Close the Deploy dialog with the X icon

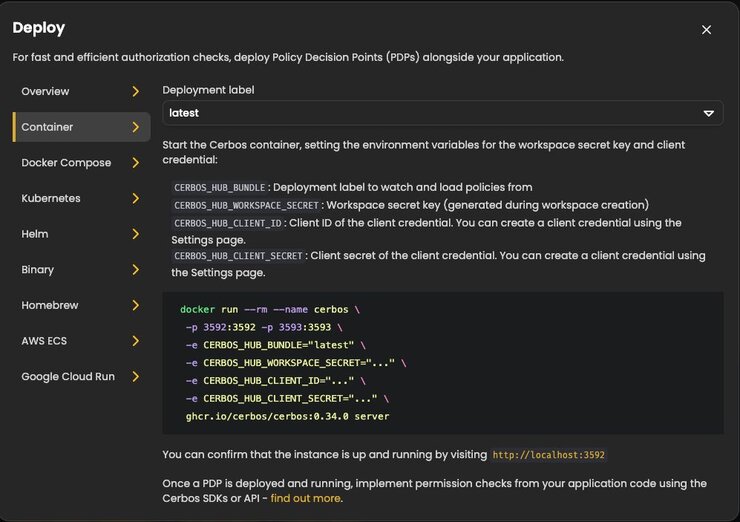706,30
